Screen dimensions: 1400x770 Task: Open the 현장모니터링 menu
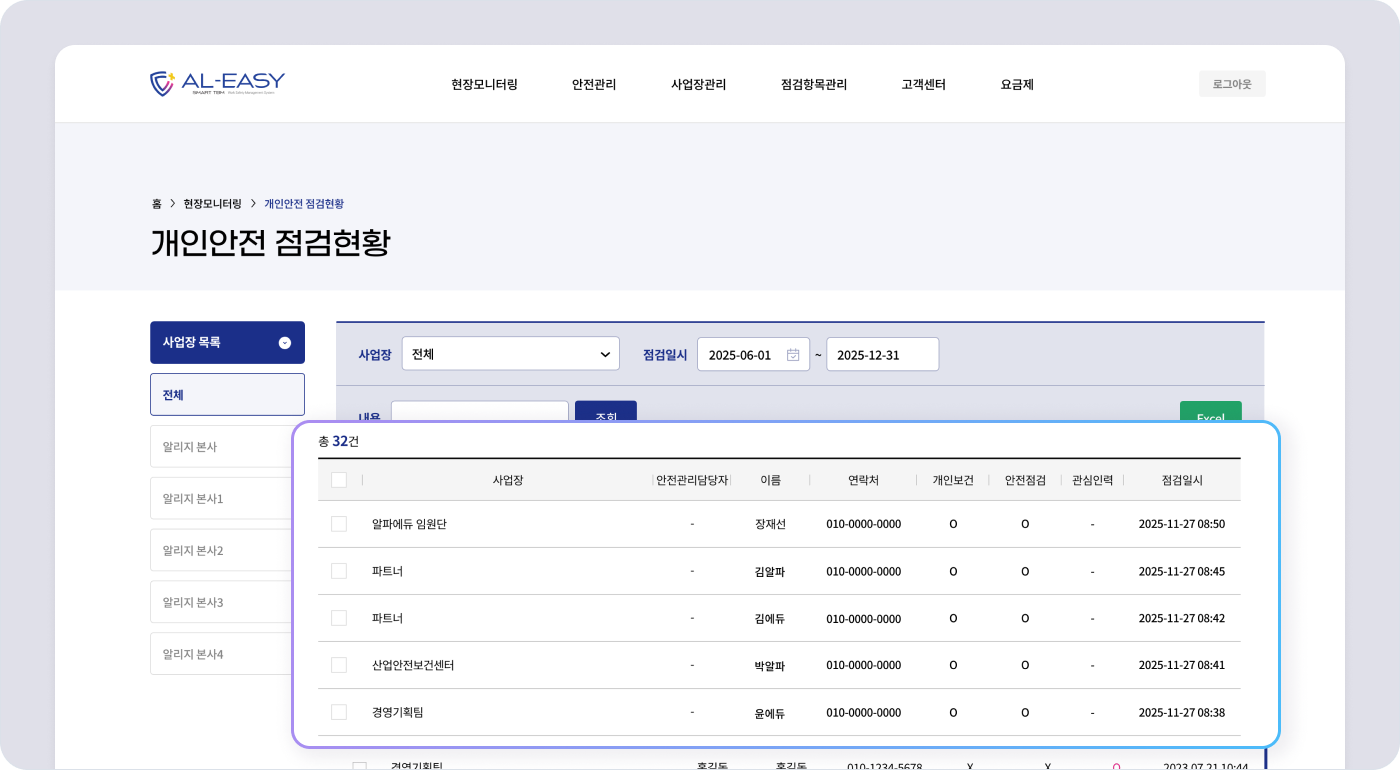pos(484,85)
